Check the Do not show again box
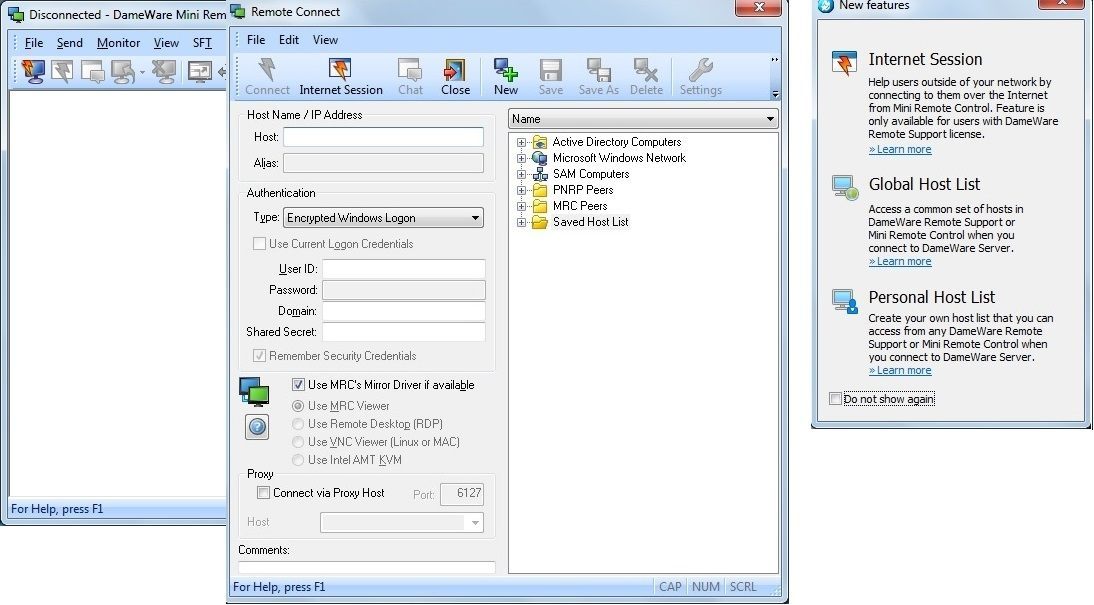The image size is (1094, 605). point(836,399)
